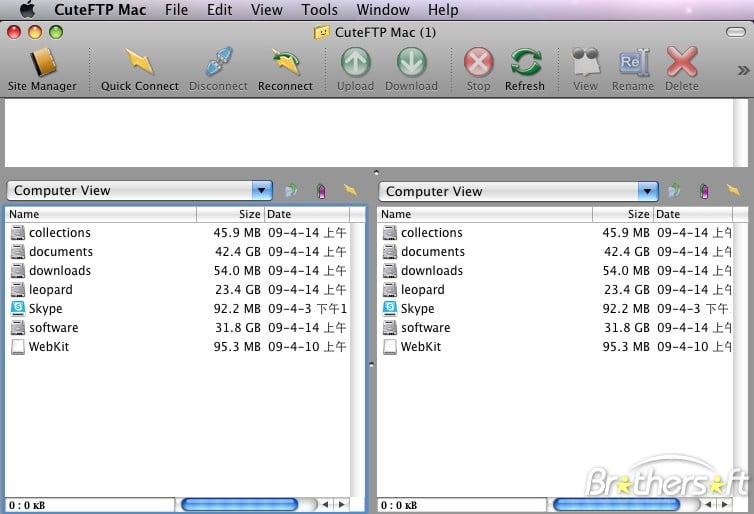Select Skype in the right pane
The image size is (754, 514).
click(x=555, y=309)
